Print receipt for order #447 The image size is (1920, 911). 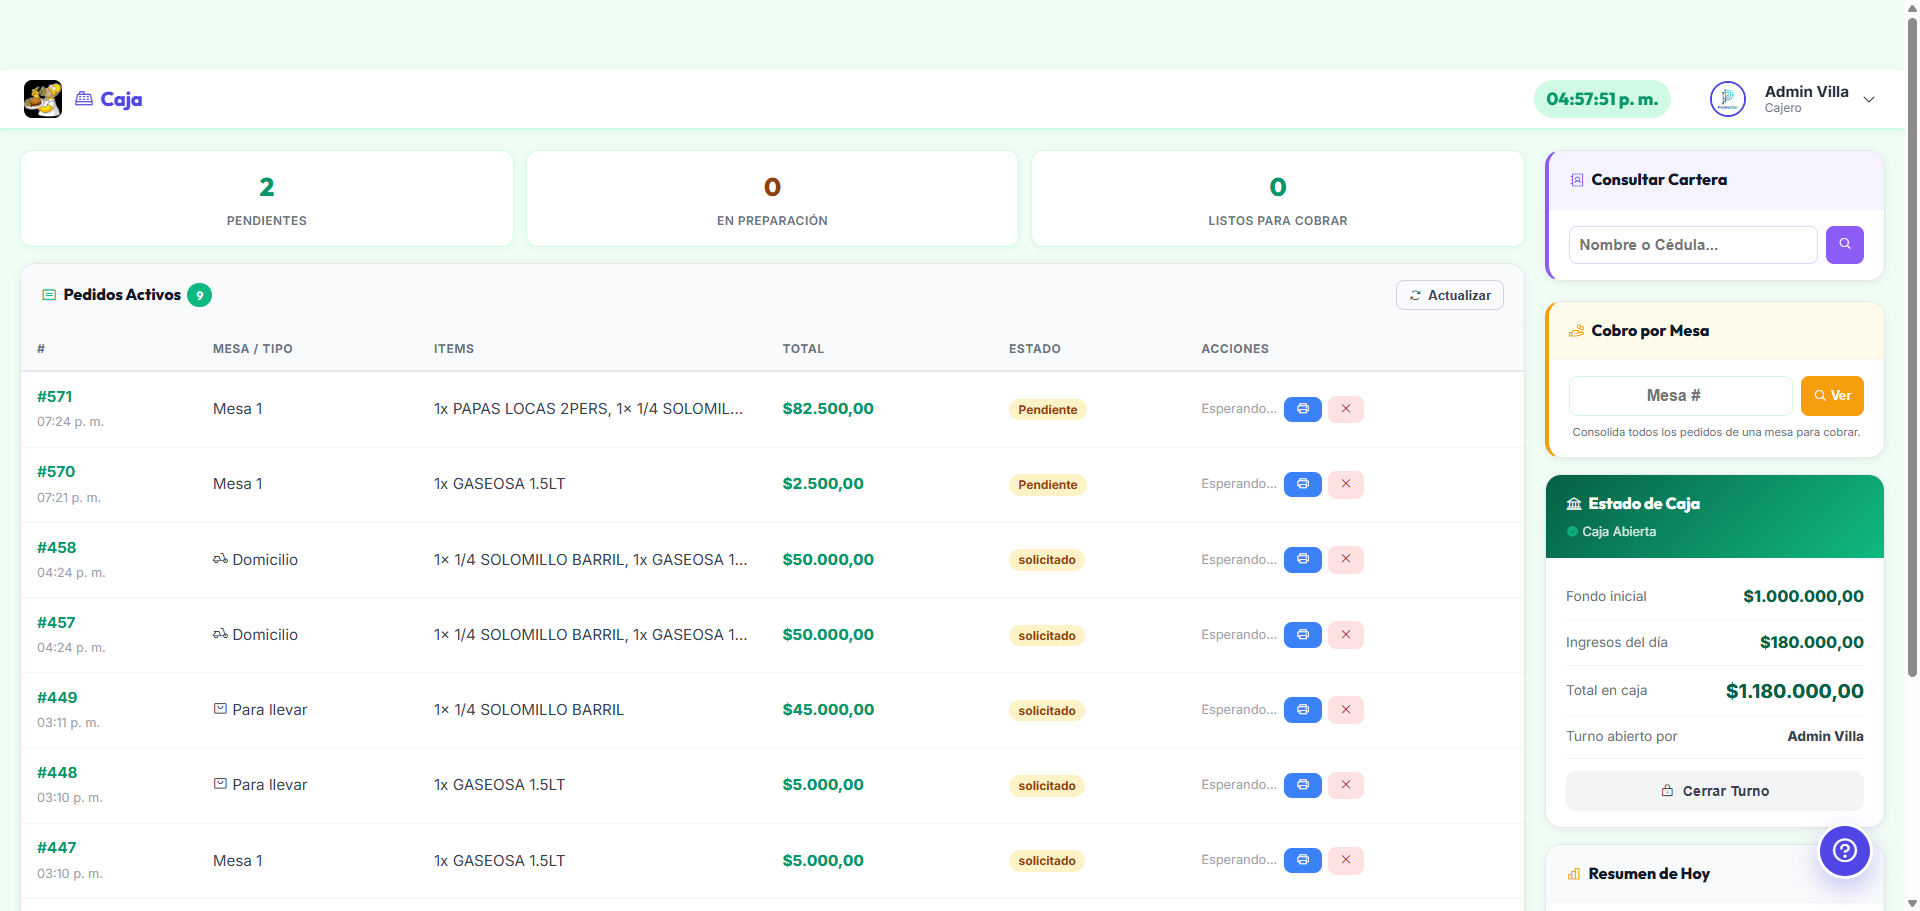1302,860
